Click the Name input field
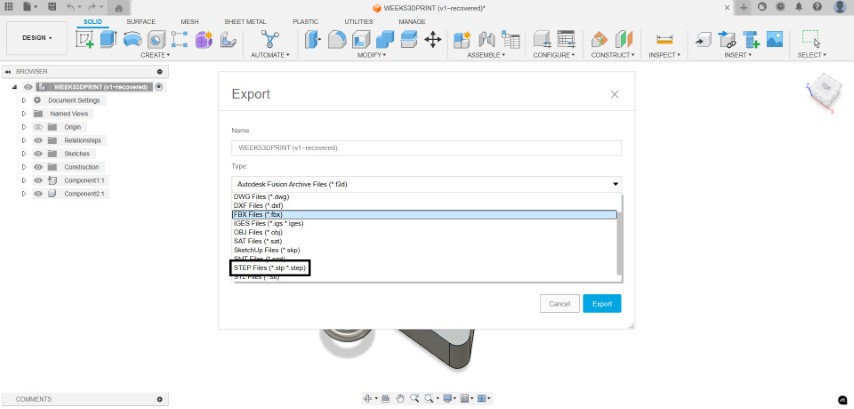The width and height of the screenshot is (854, 409). 426,148
